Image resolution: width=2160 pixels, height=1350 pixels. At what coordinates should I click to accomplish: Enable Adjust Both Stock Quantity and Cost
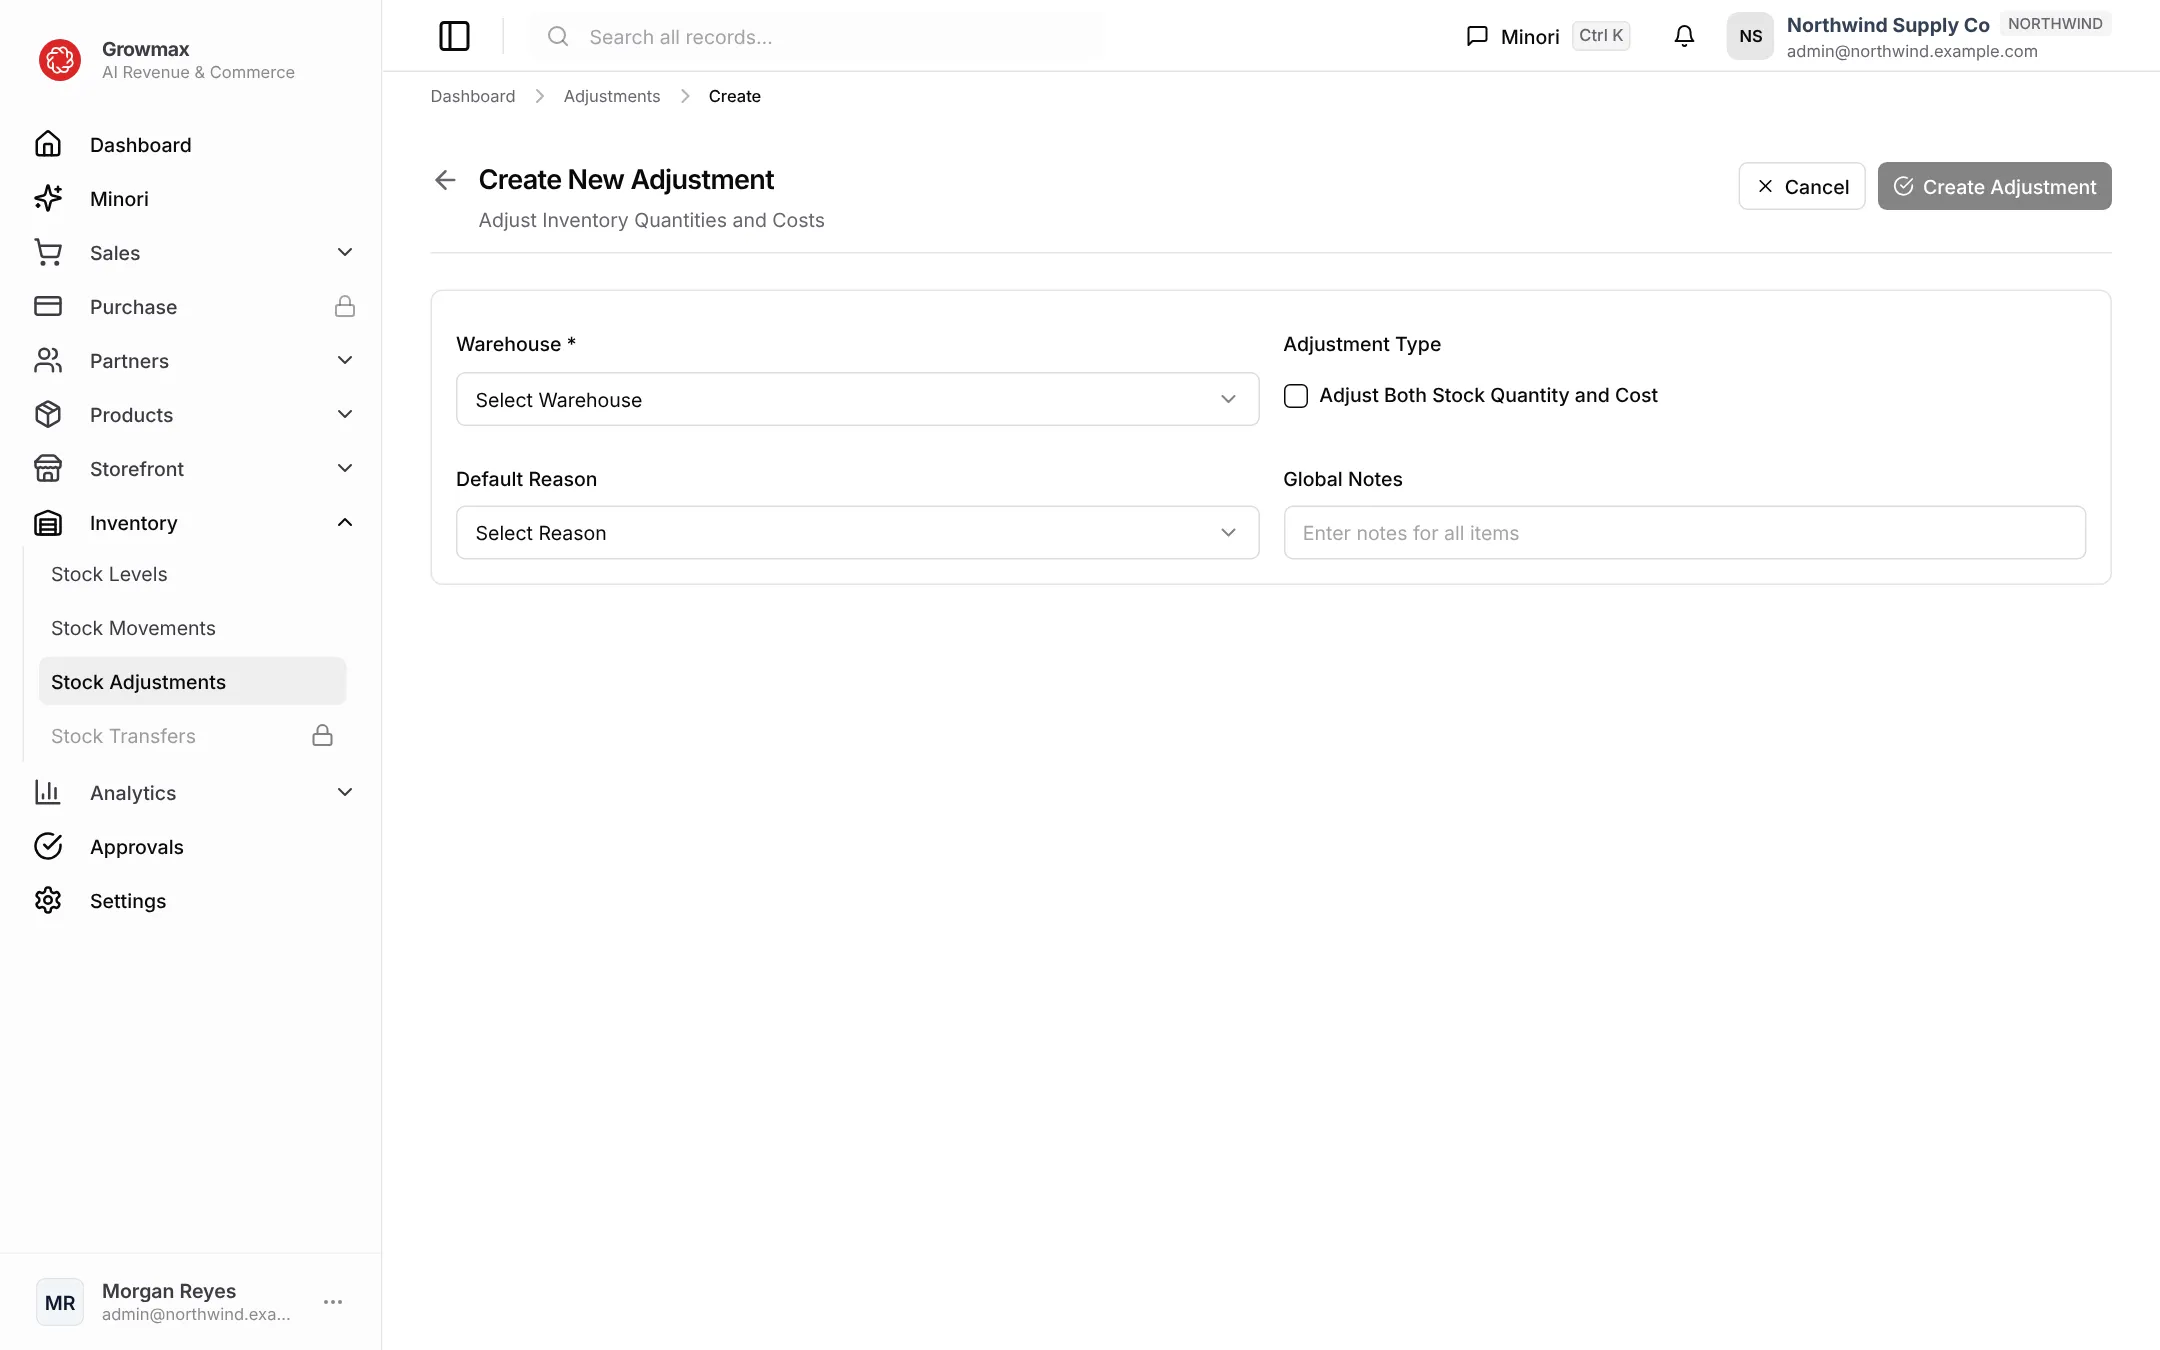tap(1296, 396)
